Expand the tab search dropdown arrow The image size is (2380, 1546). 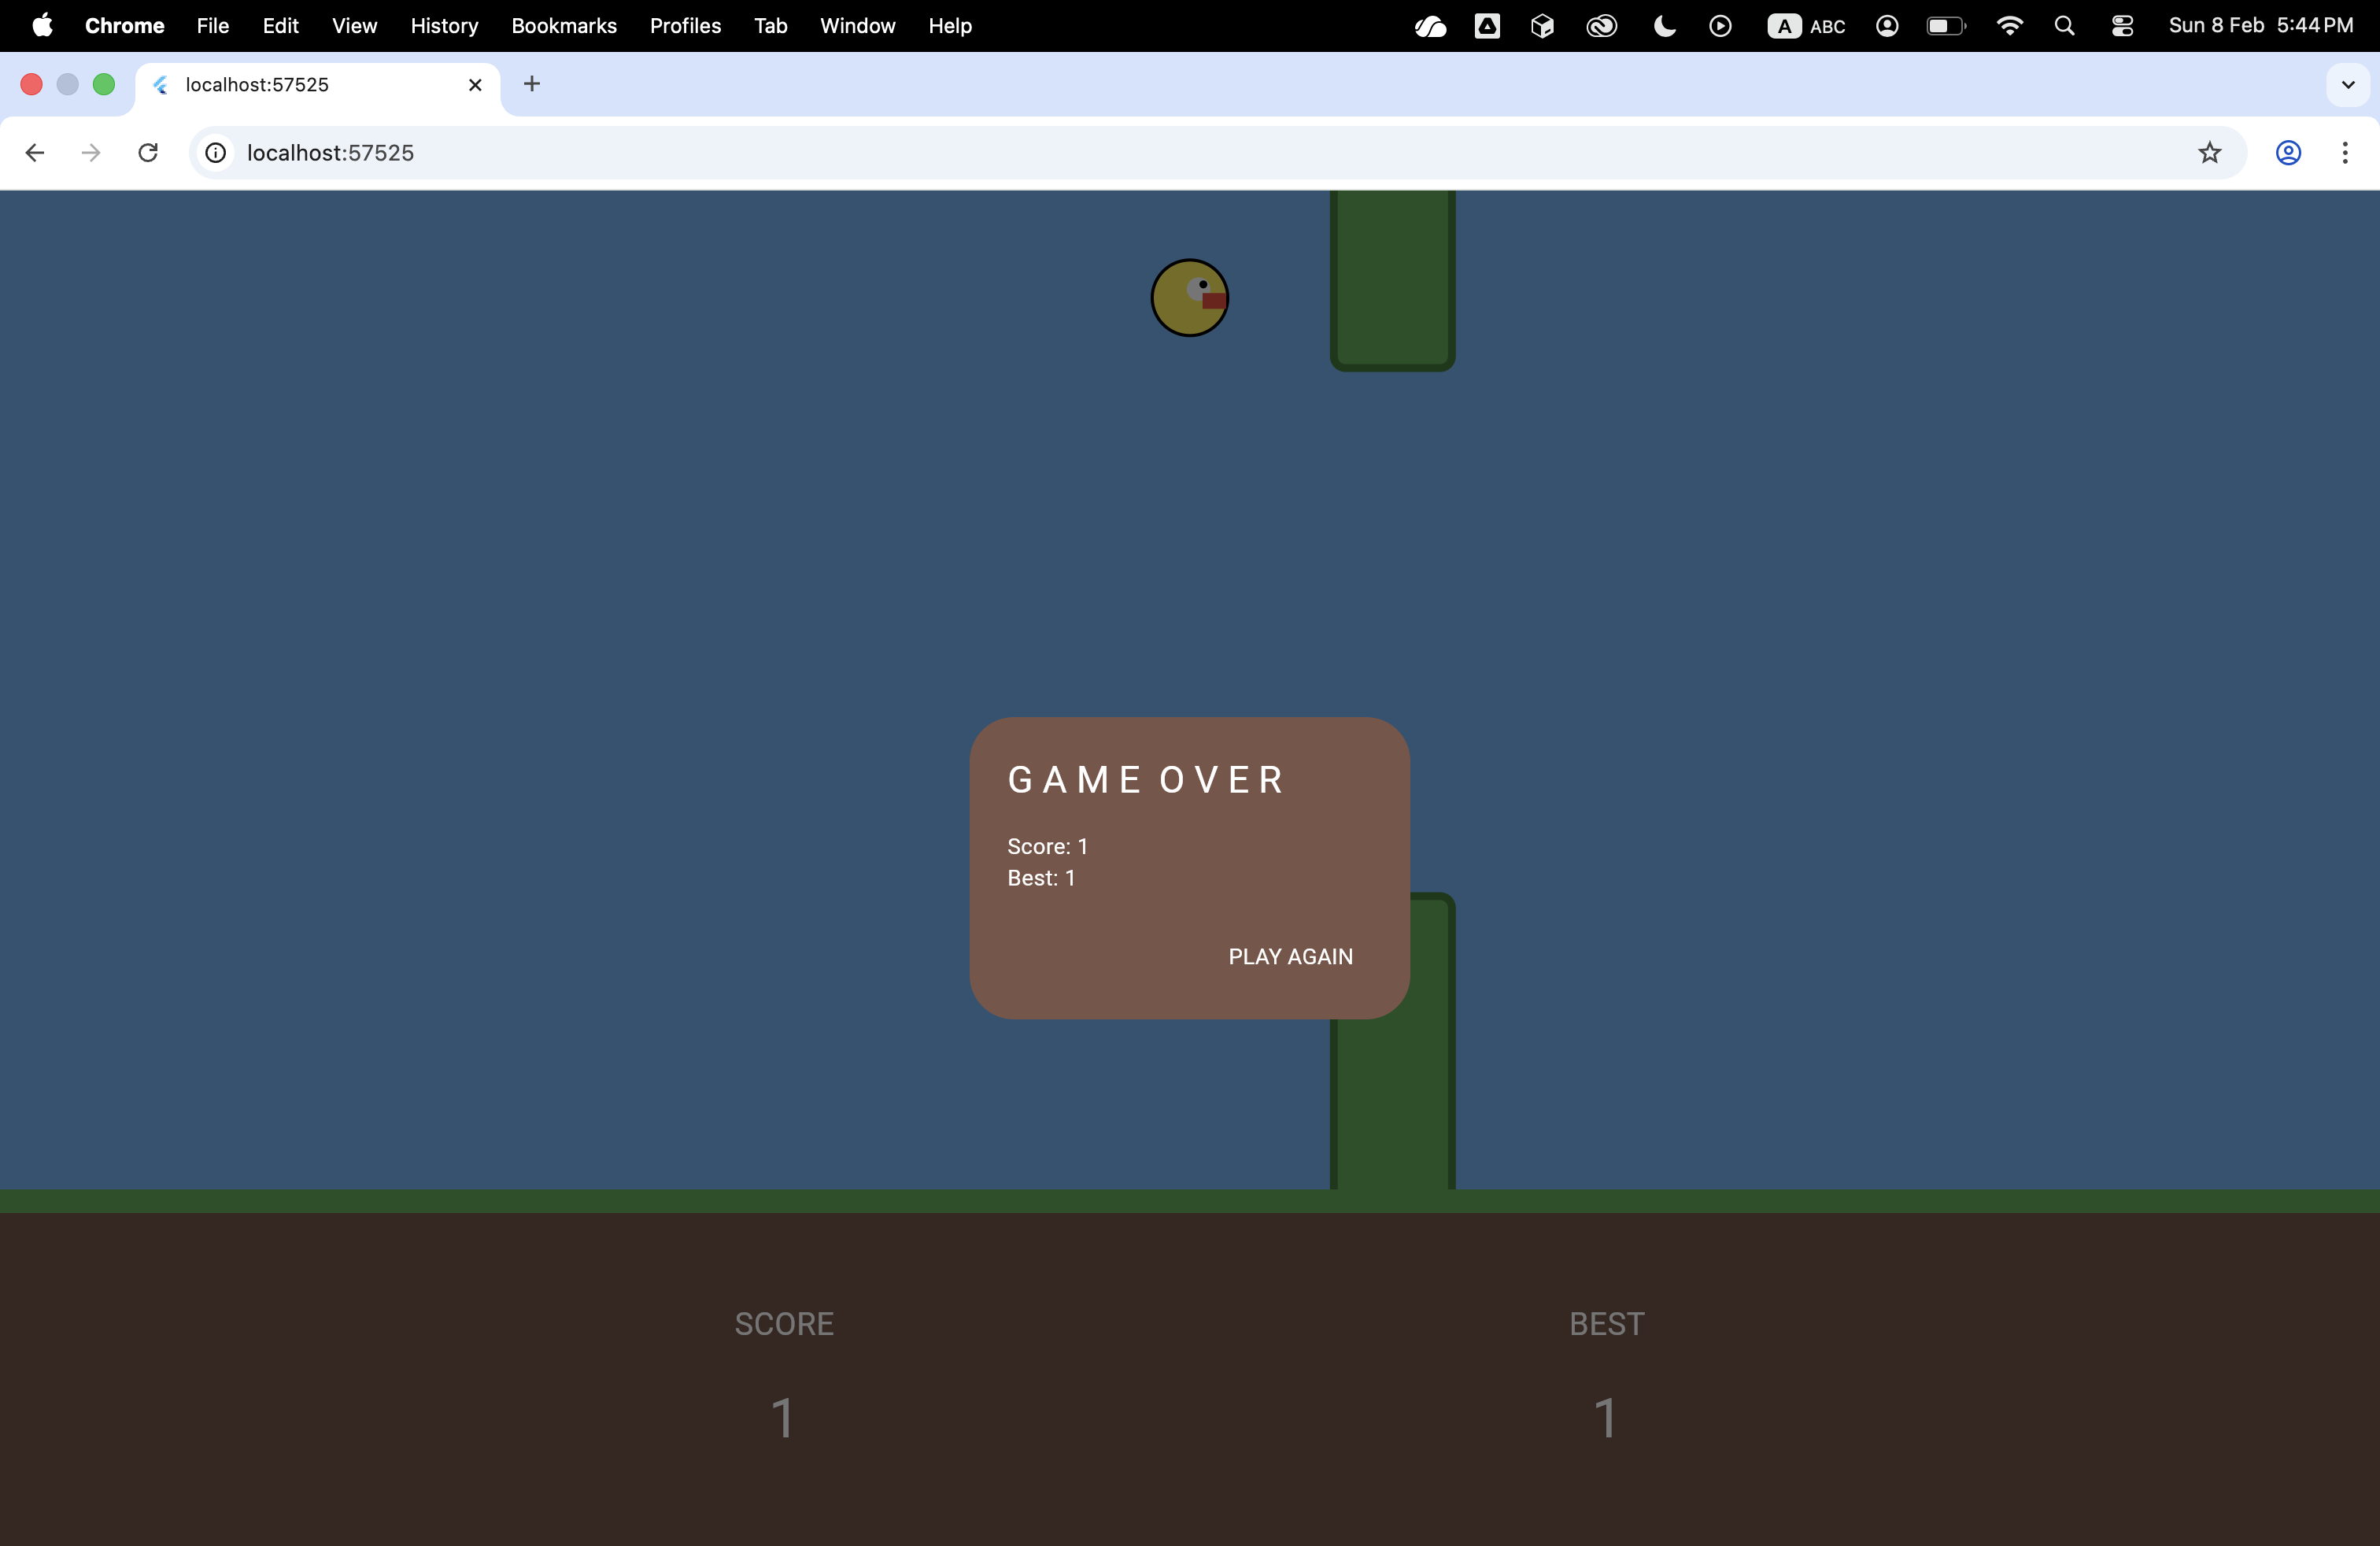click(2348, 85)
